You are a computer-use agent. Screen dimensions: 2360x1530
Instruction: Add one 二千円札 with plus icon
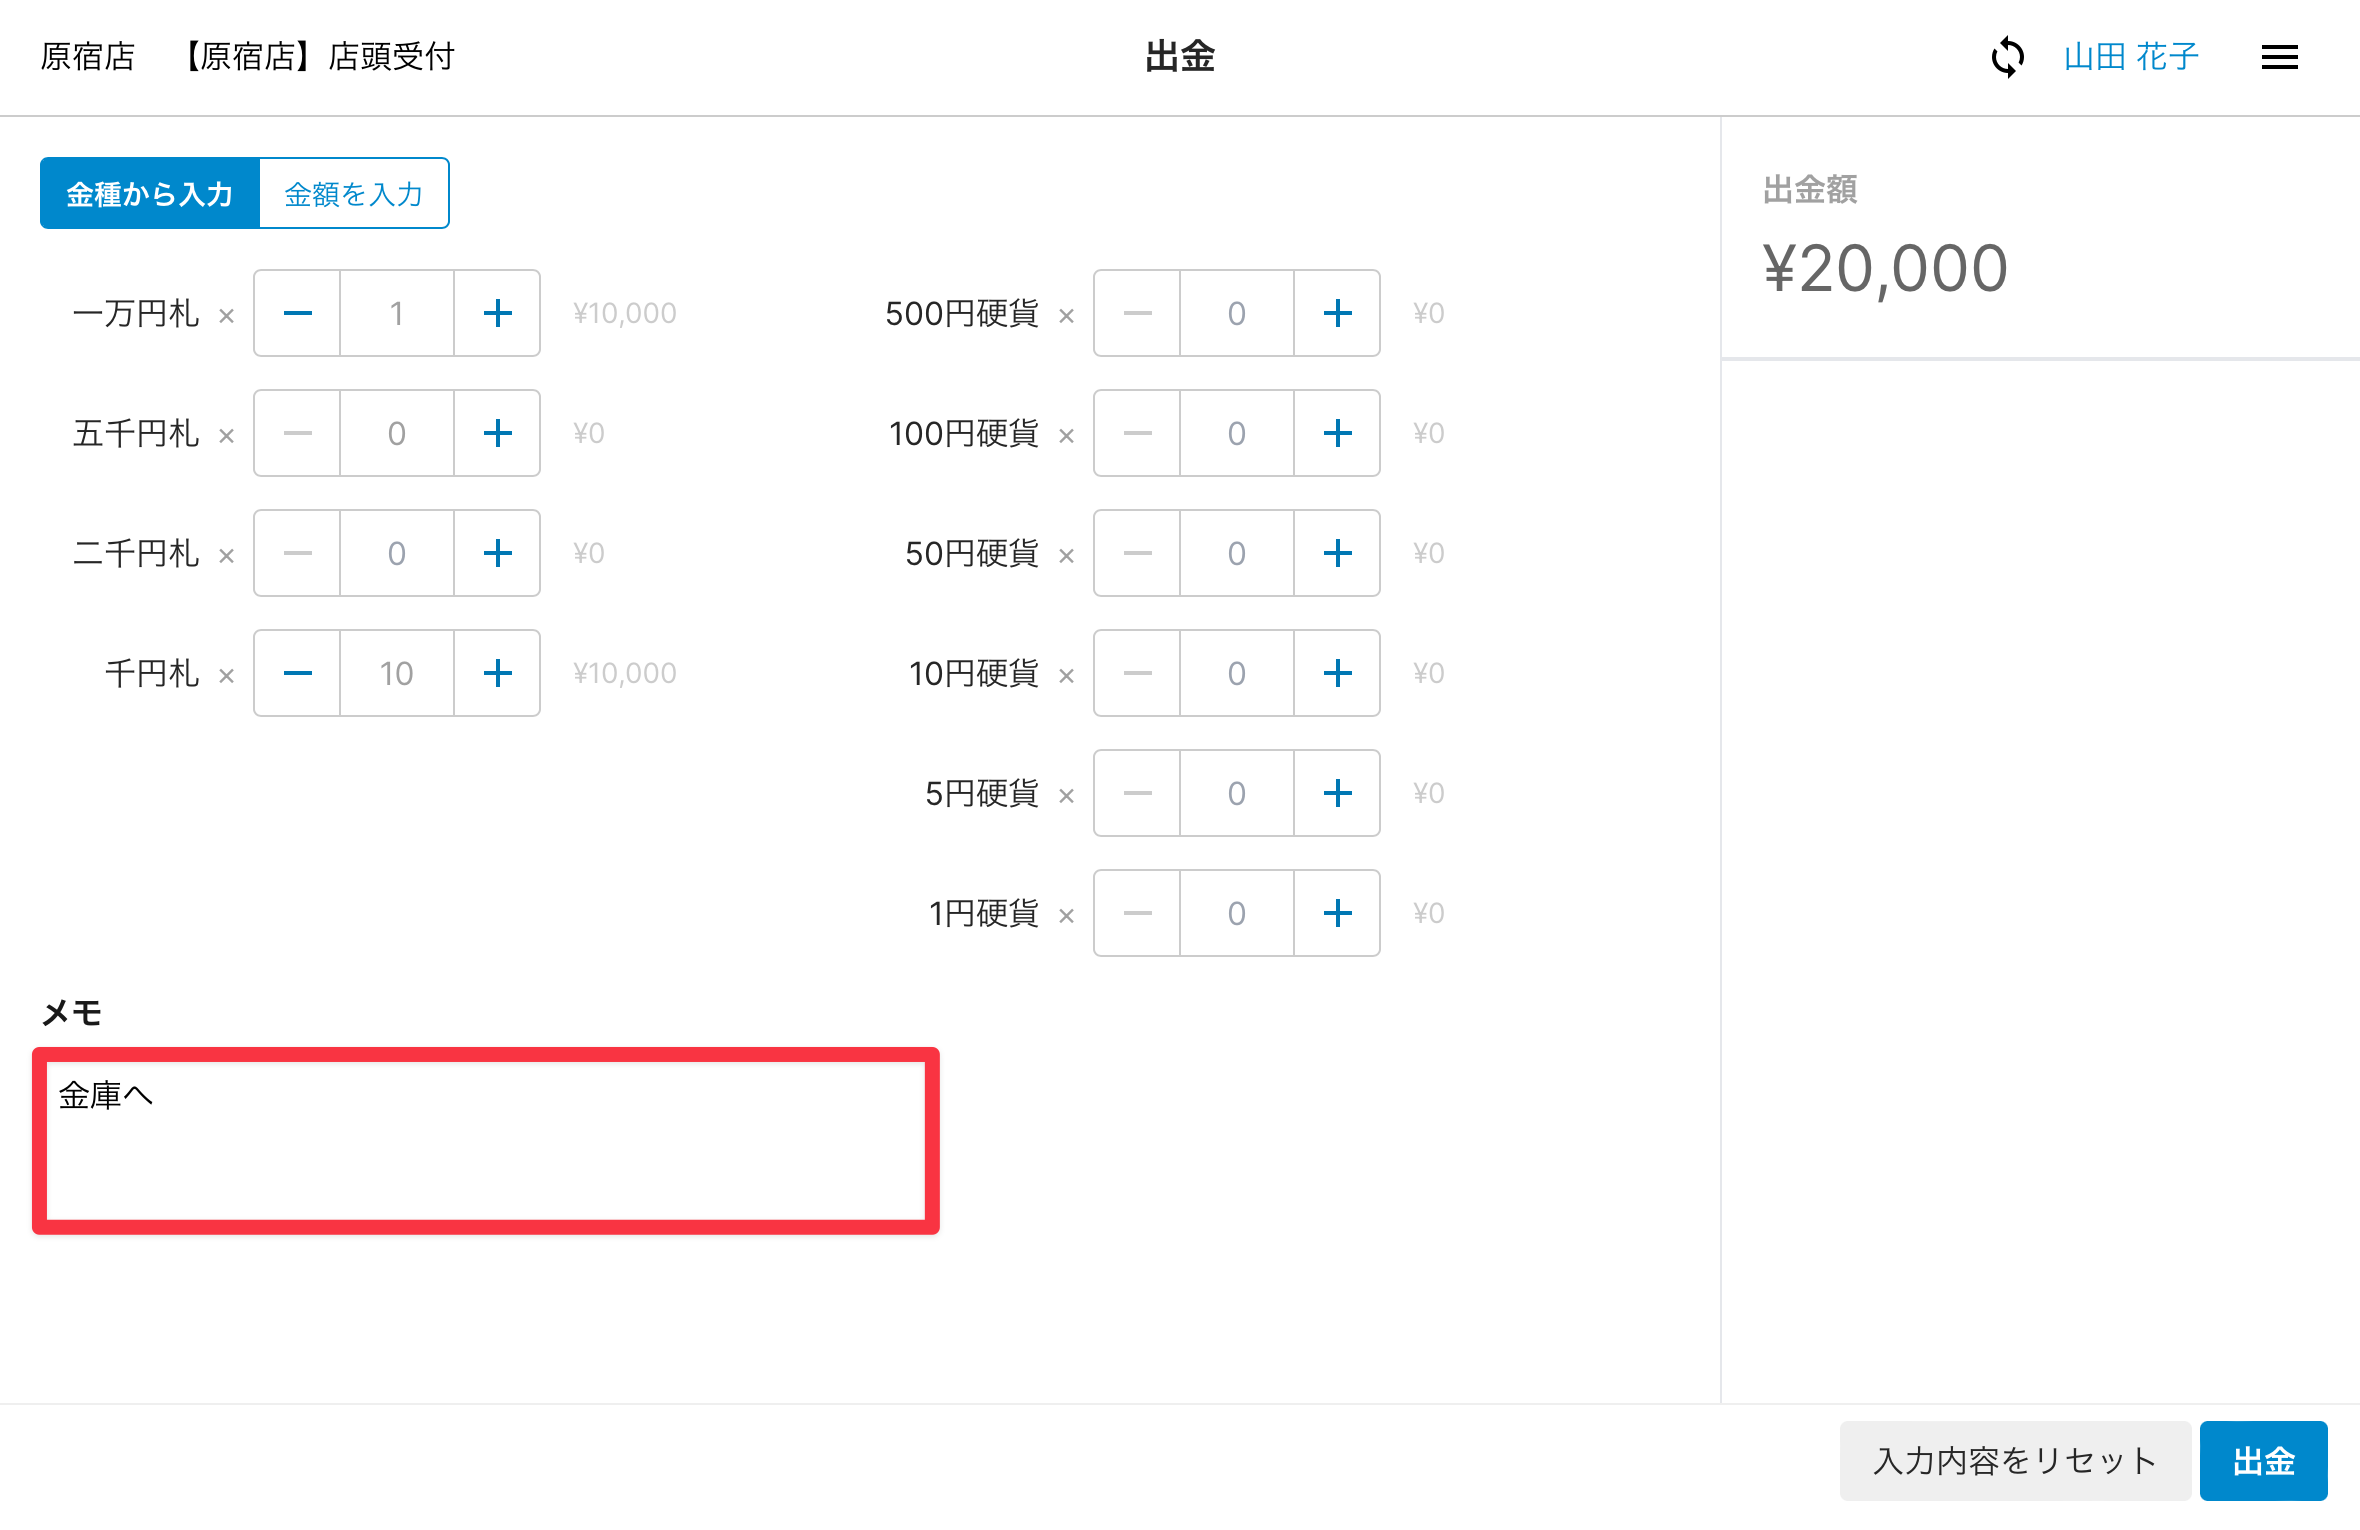[x=497, y=553]
